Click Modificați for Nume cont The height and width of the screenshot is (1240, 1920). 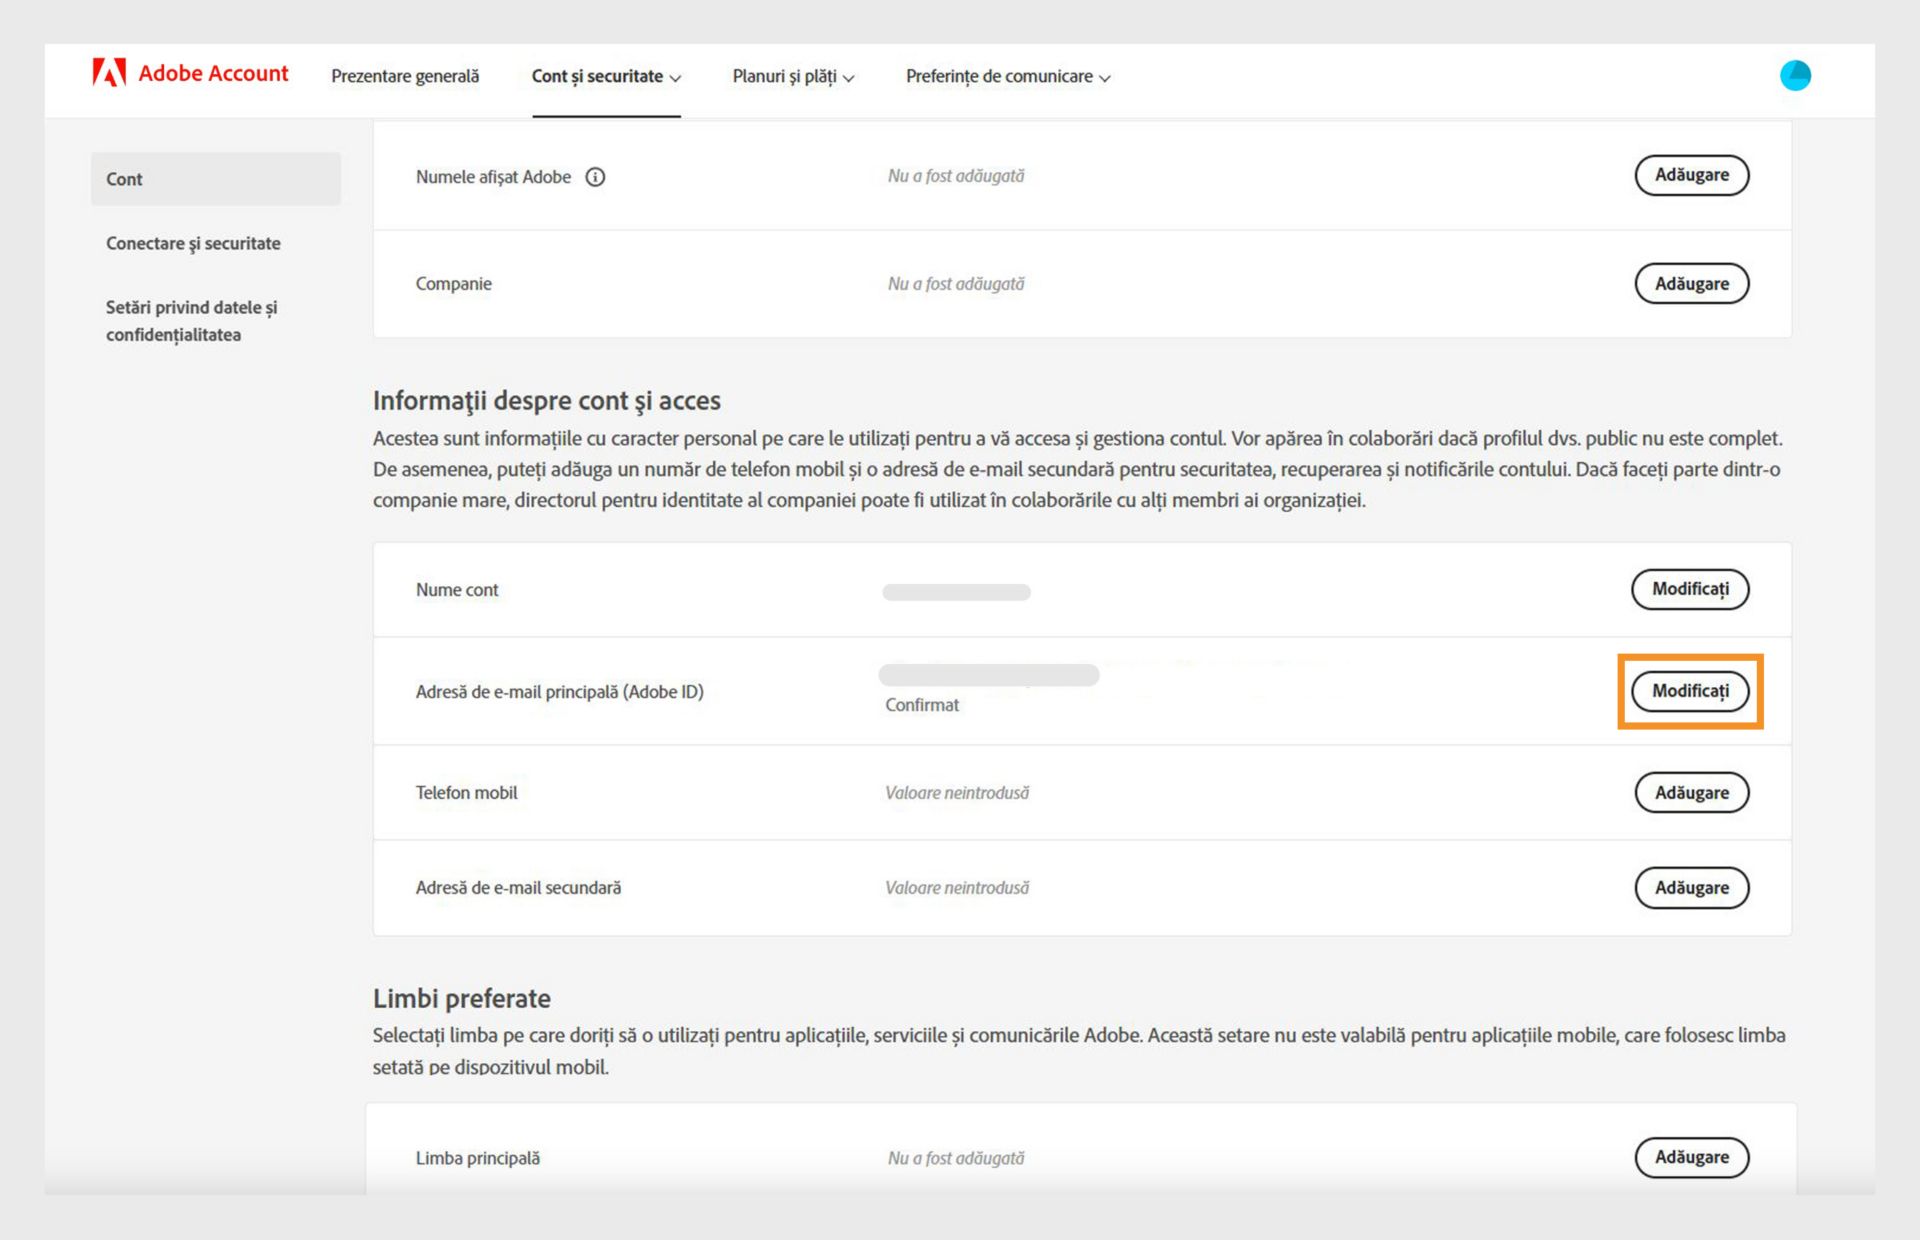click(1690, 589)
